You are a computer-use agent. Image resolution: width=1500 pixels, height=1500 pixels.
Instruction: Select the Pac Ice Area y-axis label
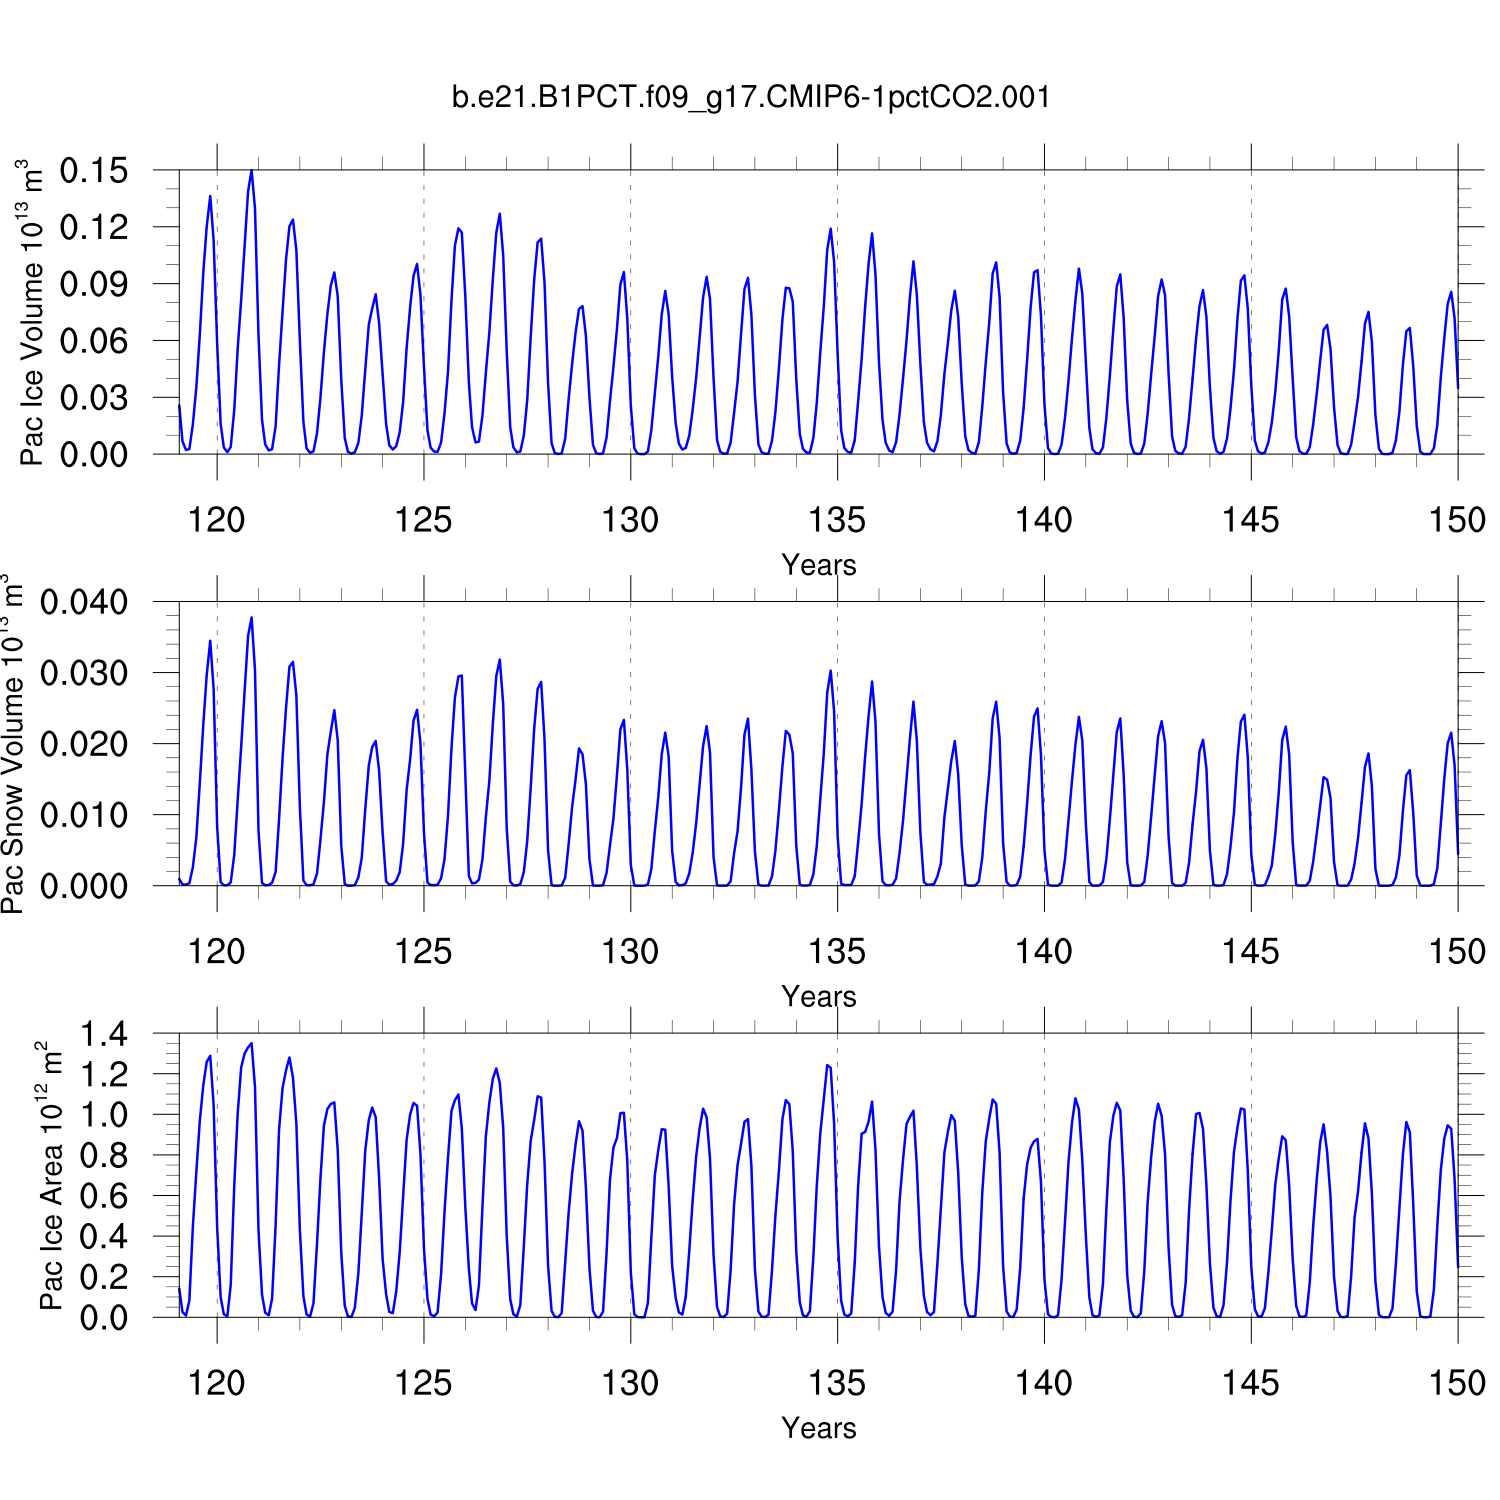[x=50, y=1175]
